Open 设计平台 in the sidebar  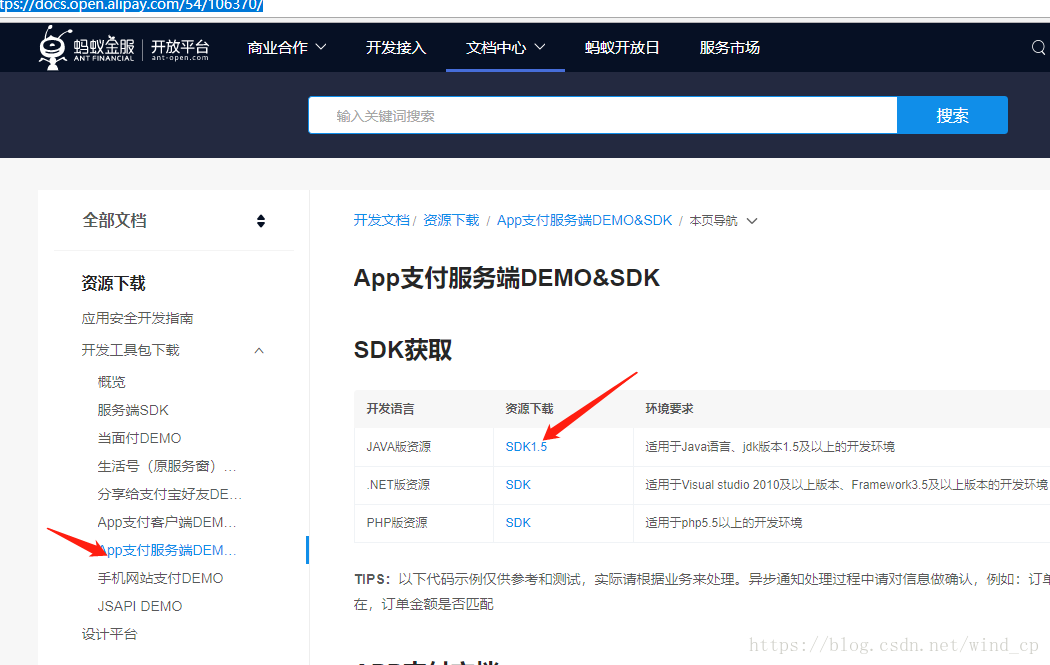click(x=109, y=634)
